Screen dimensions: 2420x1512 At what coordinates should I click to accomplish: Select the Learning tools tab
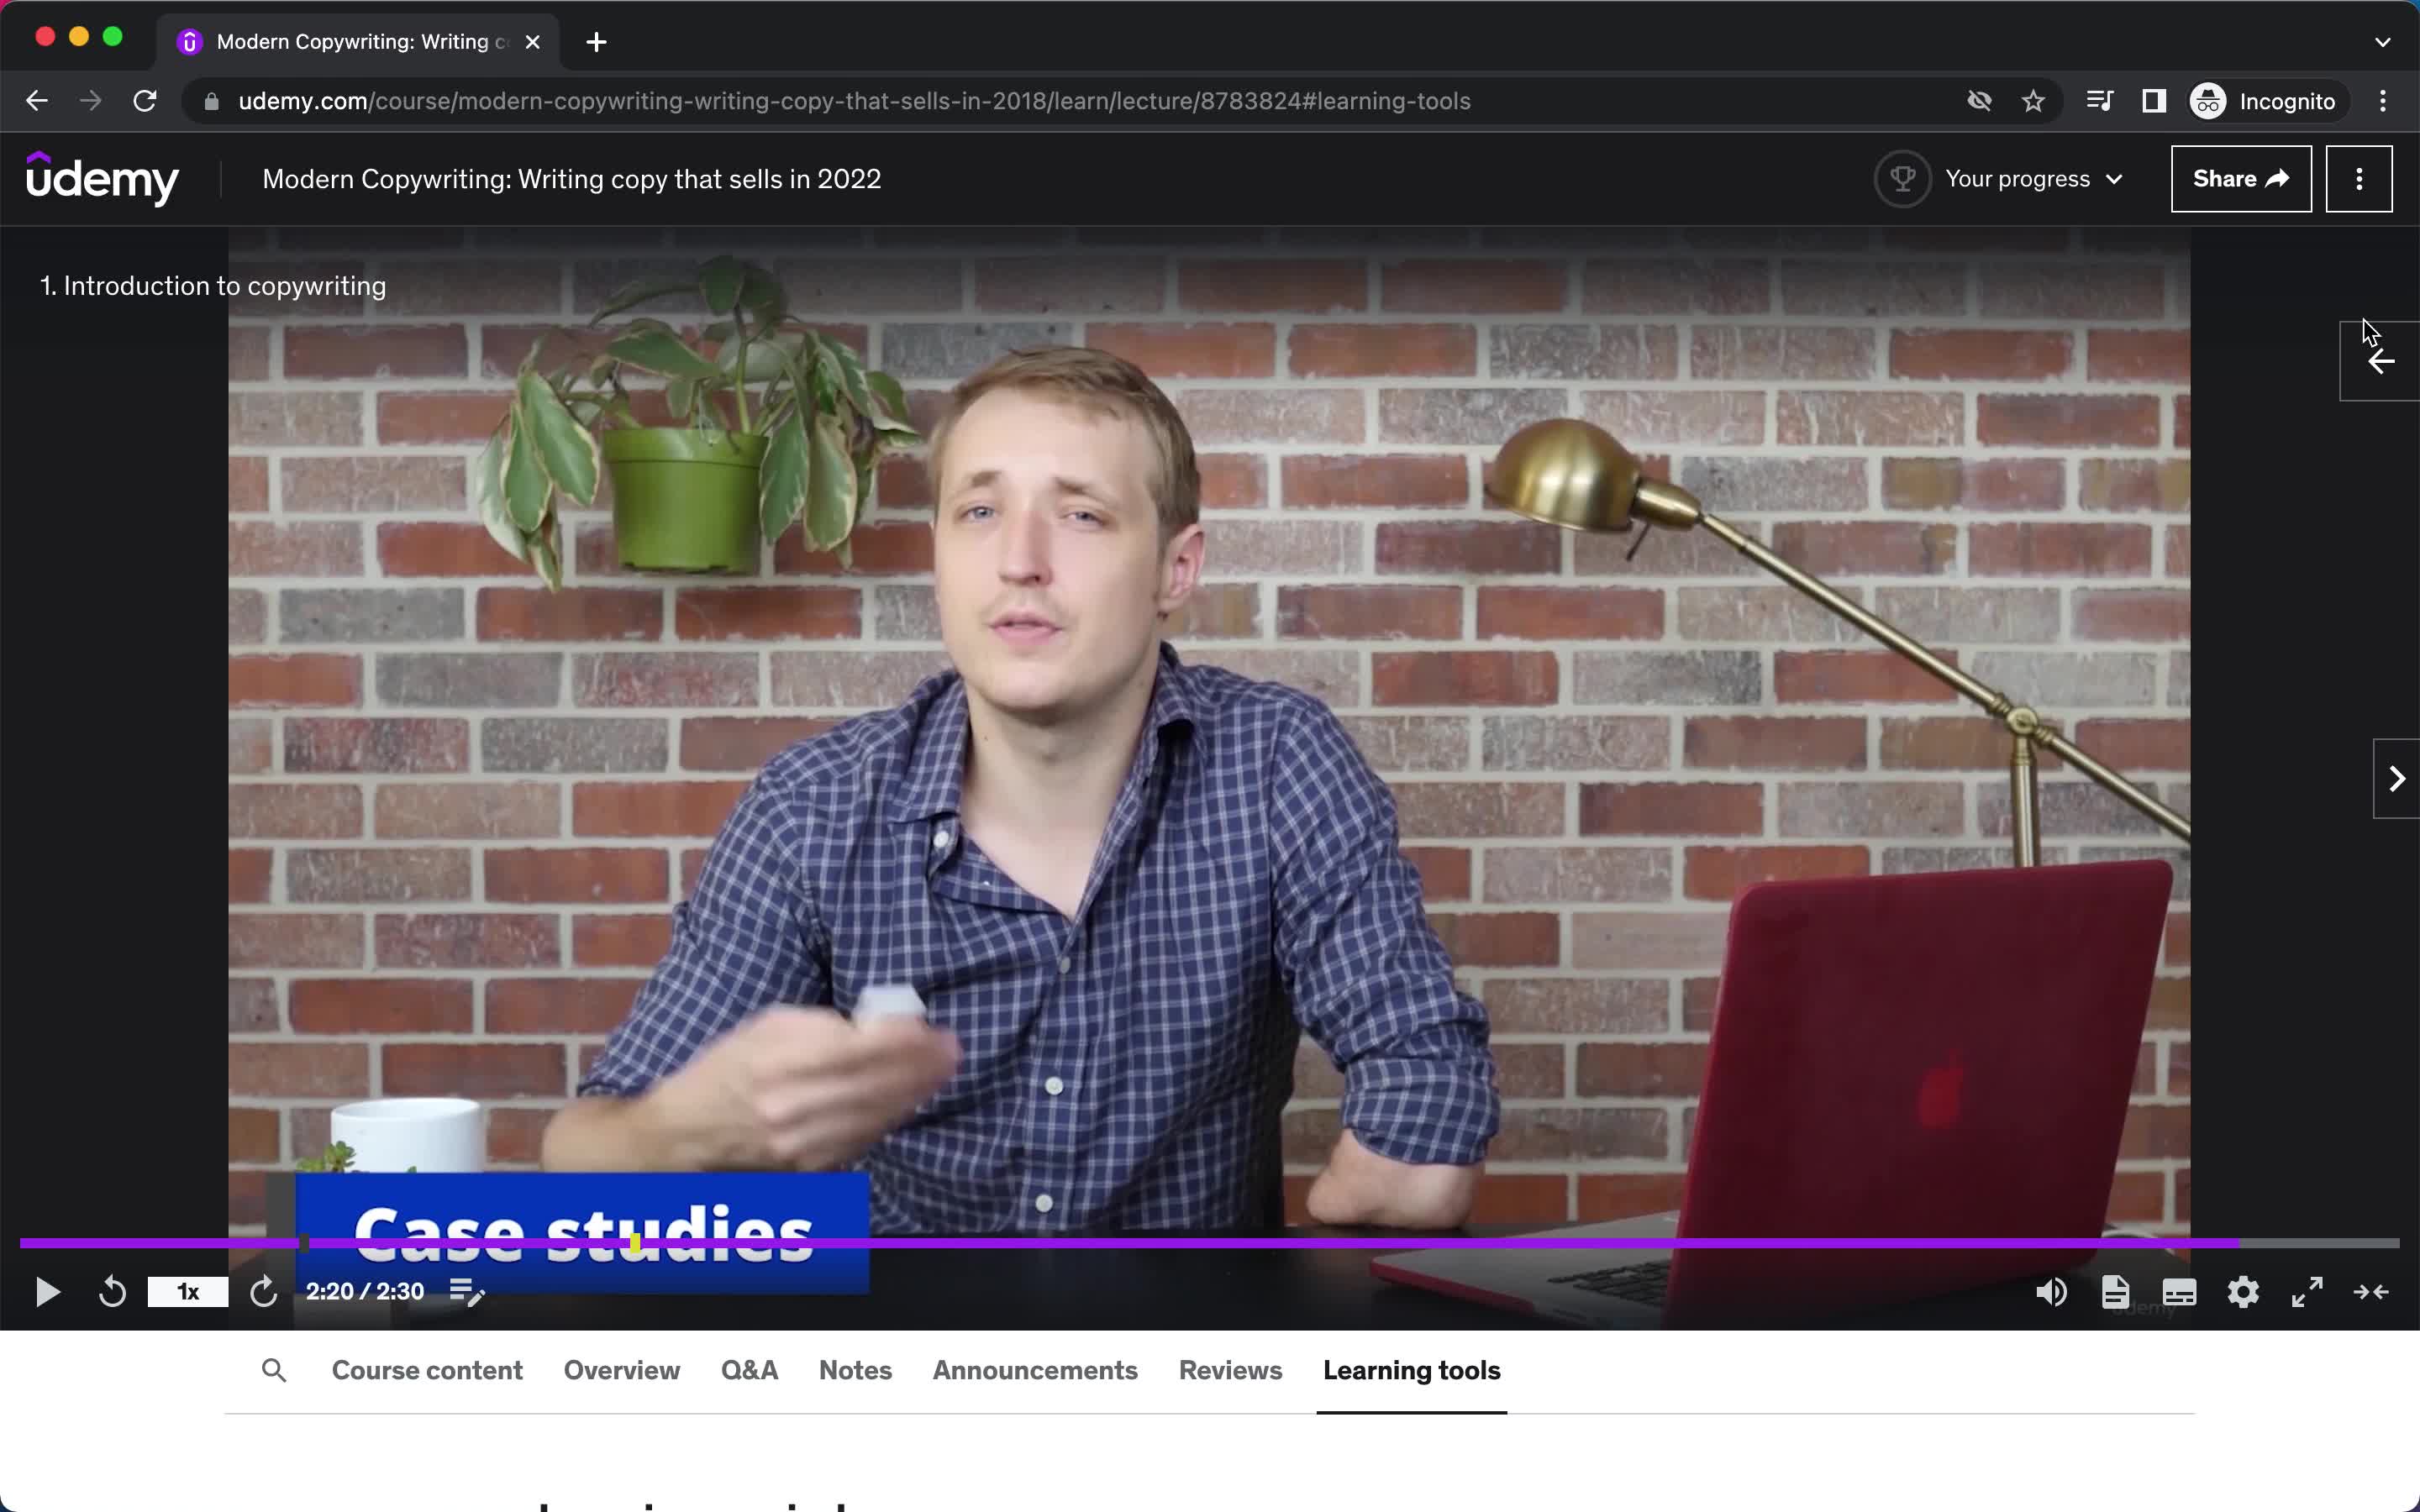coord(1411,1369)
